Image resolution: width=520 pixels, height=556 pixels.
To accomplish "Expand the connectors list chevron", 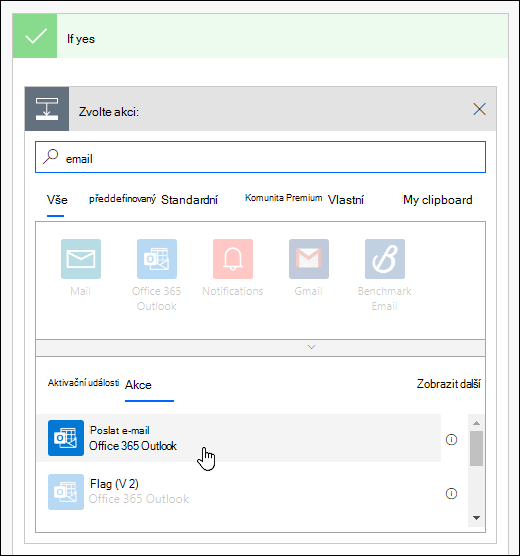I will click(311, 347).
